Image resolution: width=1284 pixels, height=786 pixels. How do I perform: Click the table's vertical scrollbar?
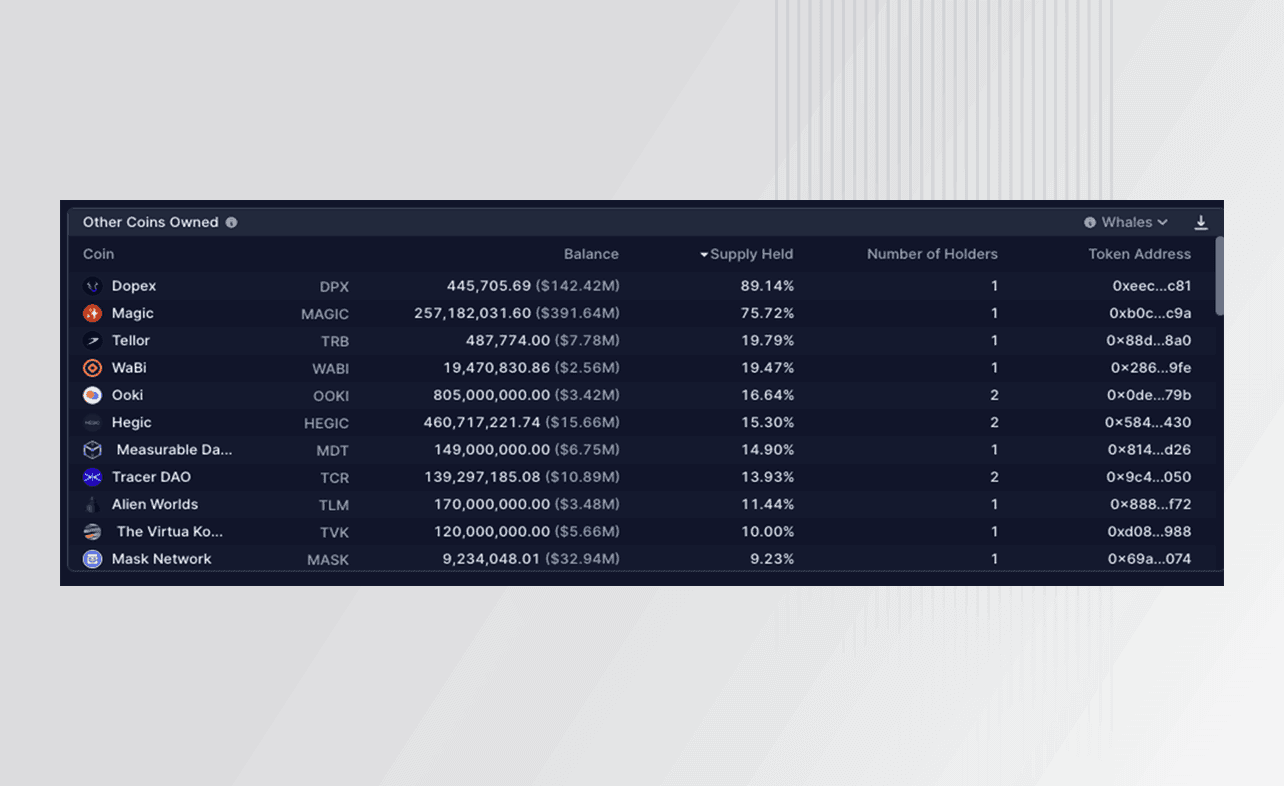point(1219,276)
